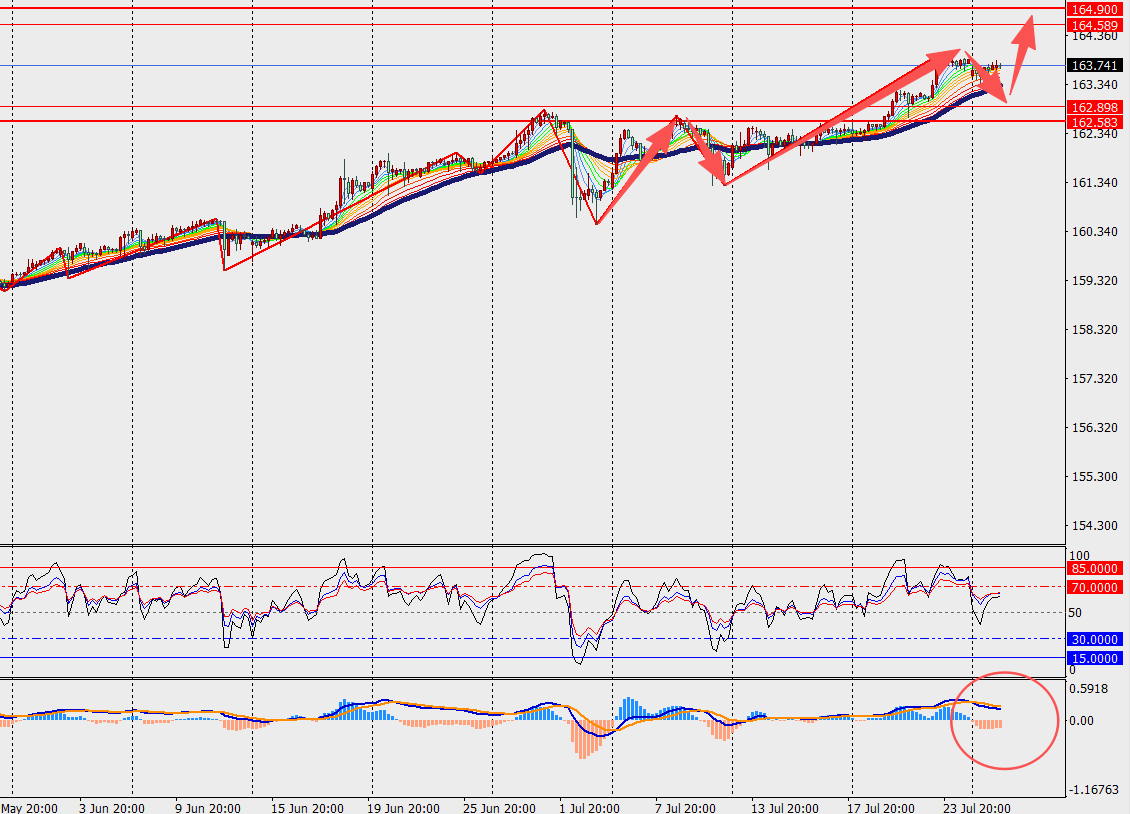Image resolution: width=1130 pixels, height=814 pixels.
Task: Select the upward forecast arrow at top right
Action: (x=1023, y=55)
